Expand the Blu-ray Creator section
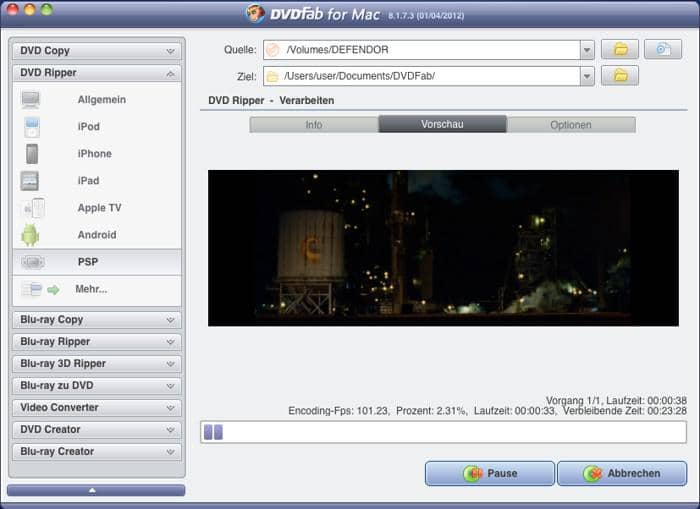This screenshot has width=700, height=509. click(x=97, y=451)
